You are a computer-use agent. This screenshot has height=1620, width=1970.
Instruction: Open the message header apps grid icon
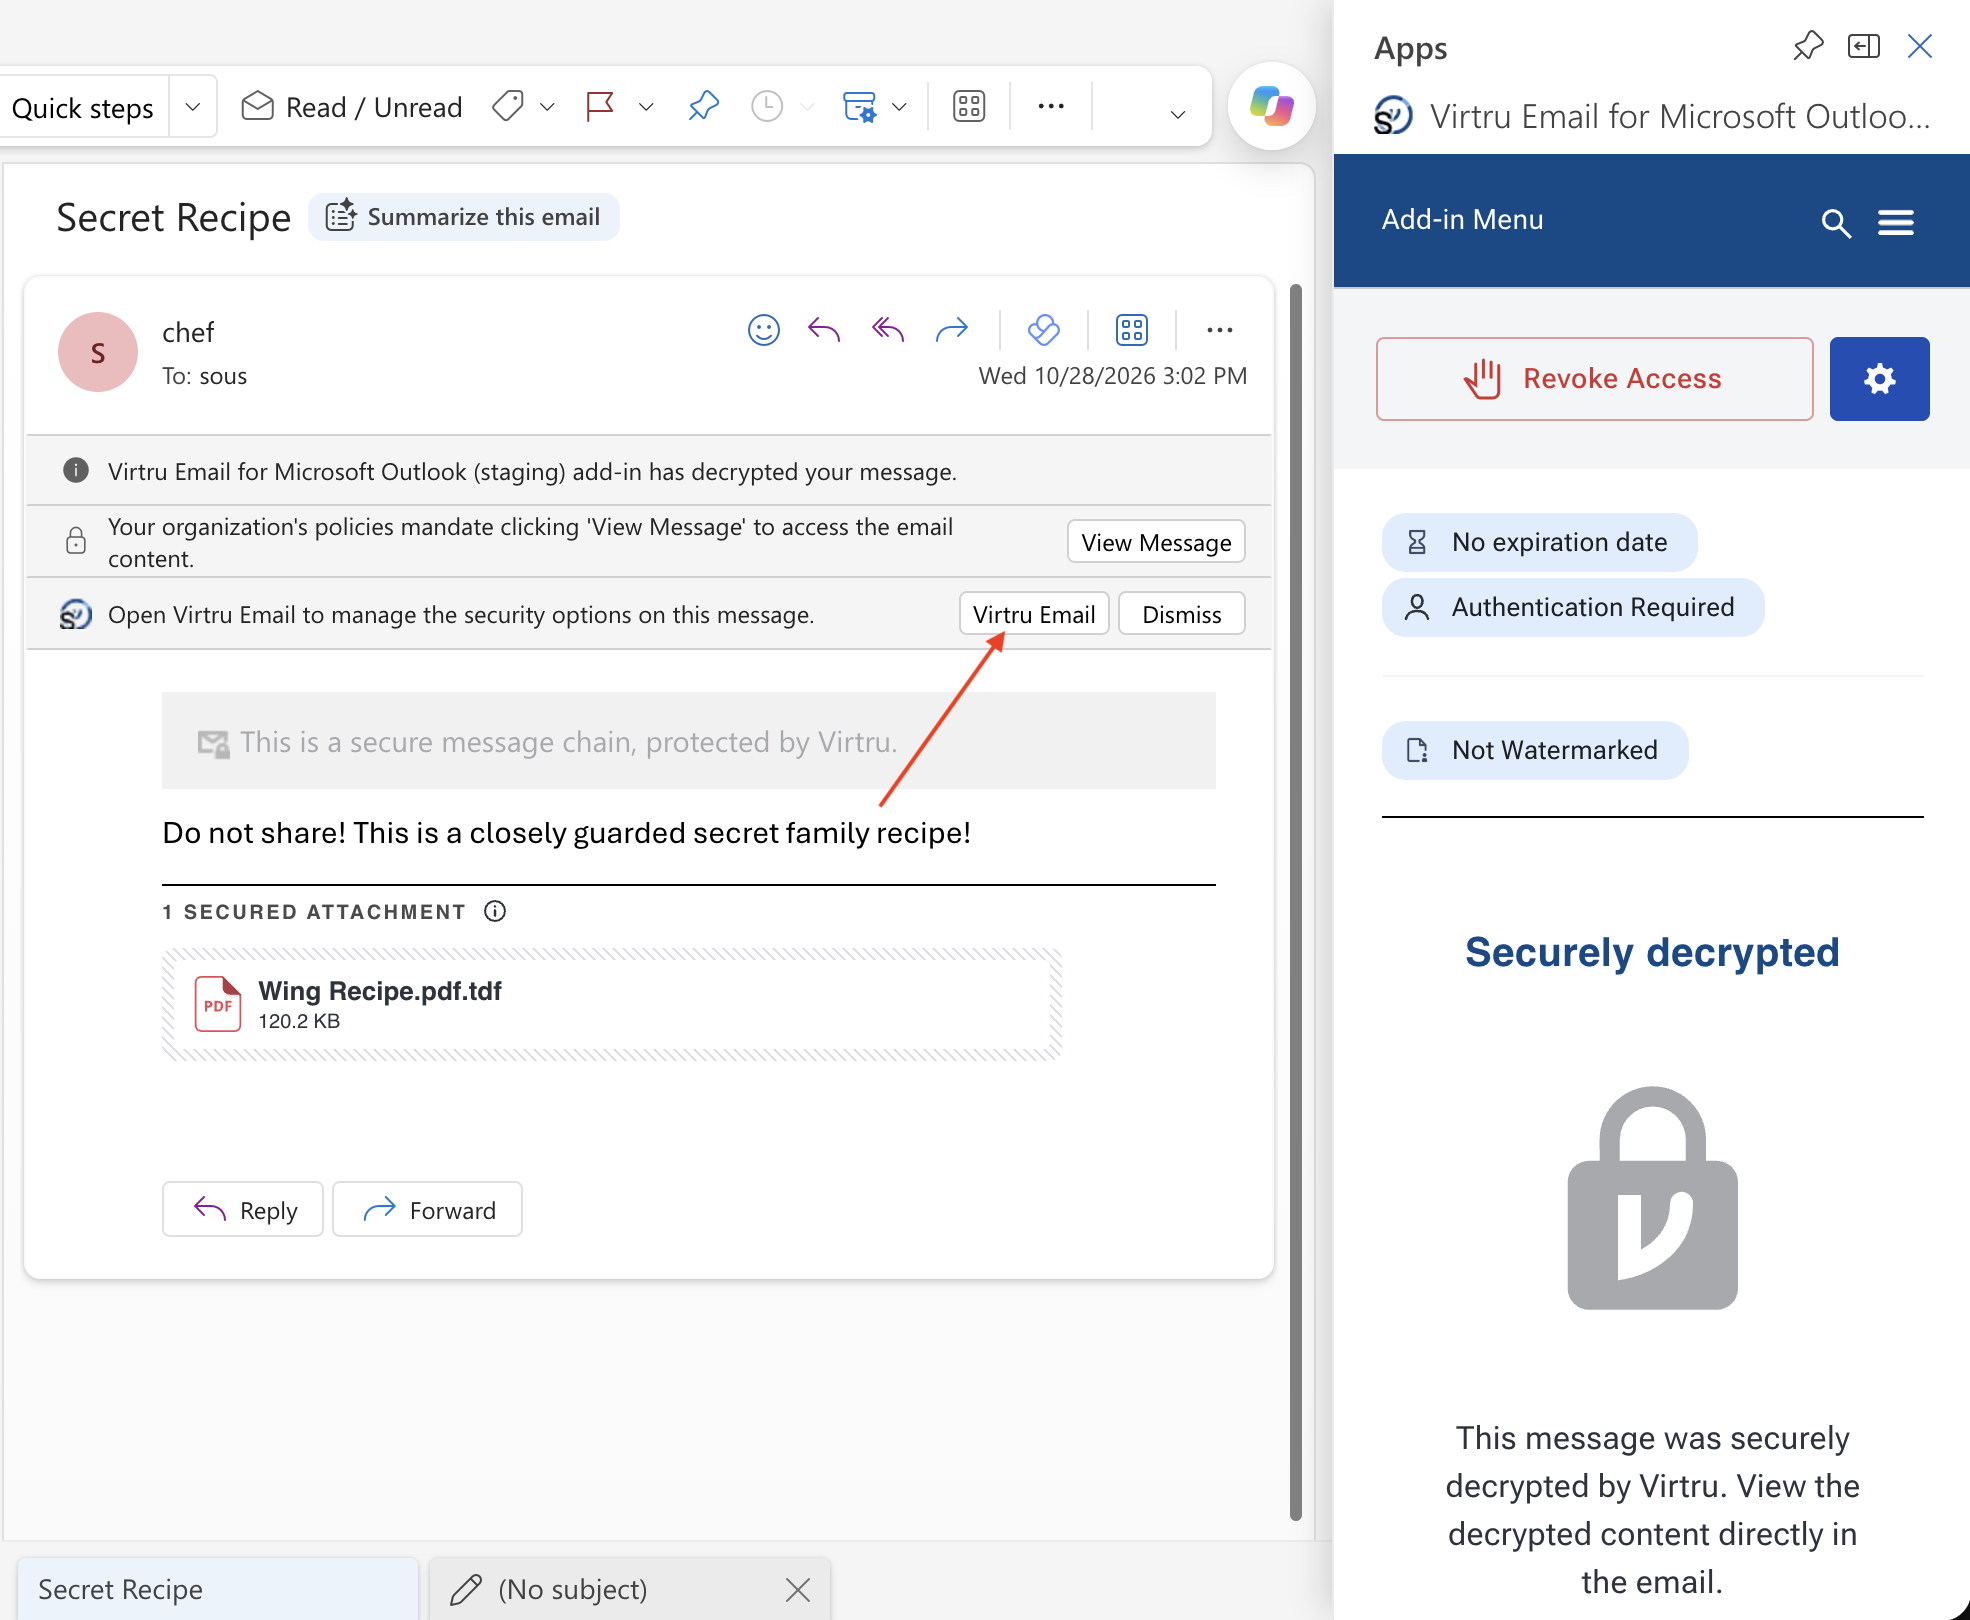click(1132, 329)
